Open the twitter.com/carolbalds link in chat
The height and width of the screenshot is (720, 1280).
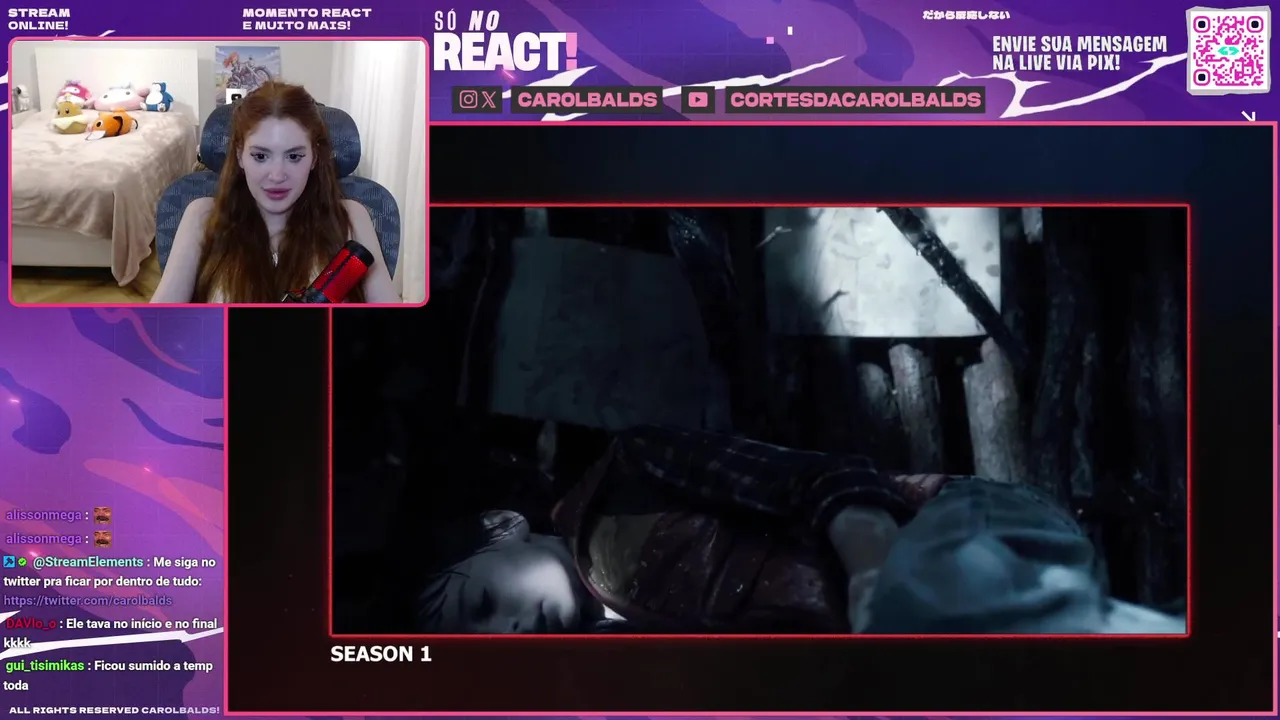click(x=88, y=600)
